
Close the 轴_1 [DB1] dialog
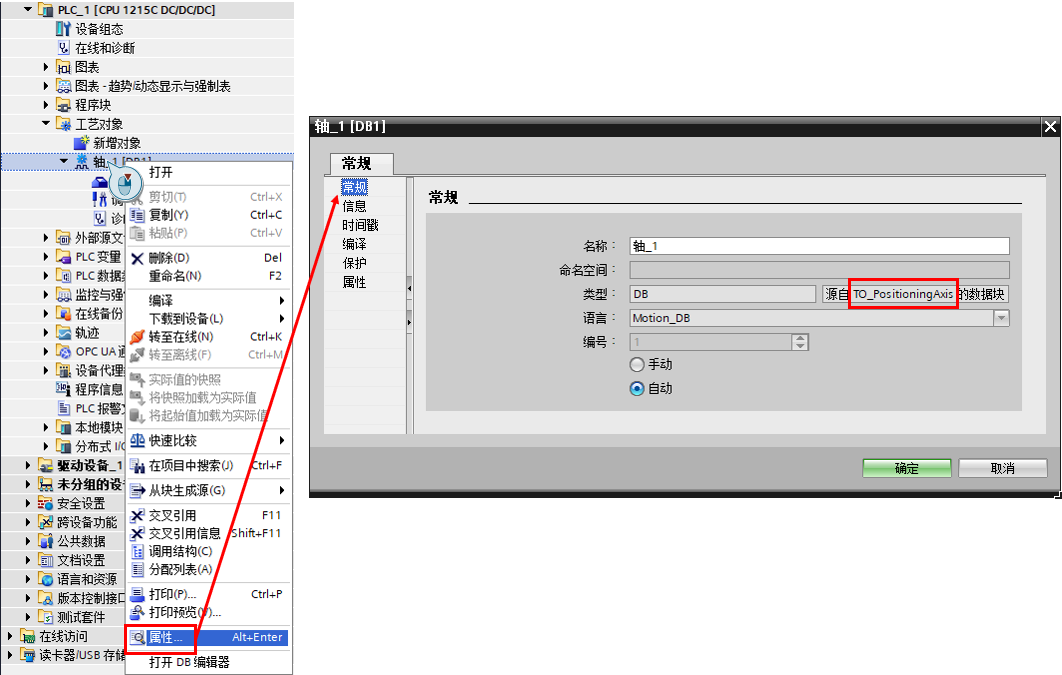pyautogui.click(x=1050, y=127)
